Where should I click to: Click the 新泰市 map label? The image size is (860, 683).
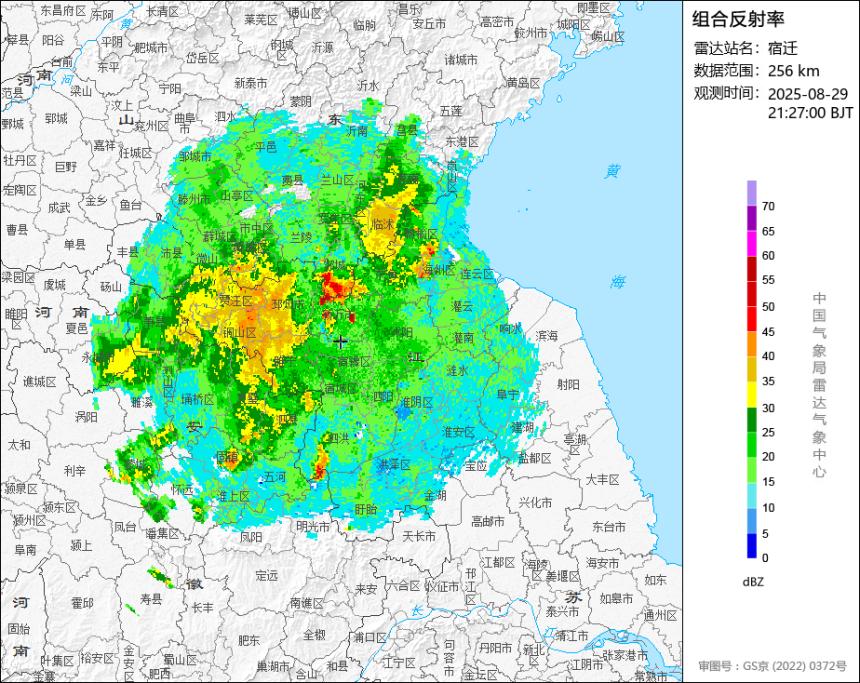point(251,83)
